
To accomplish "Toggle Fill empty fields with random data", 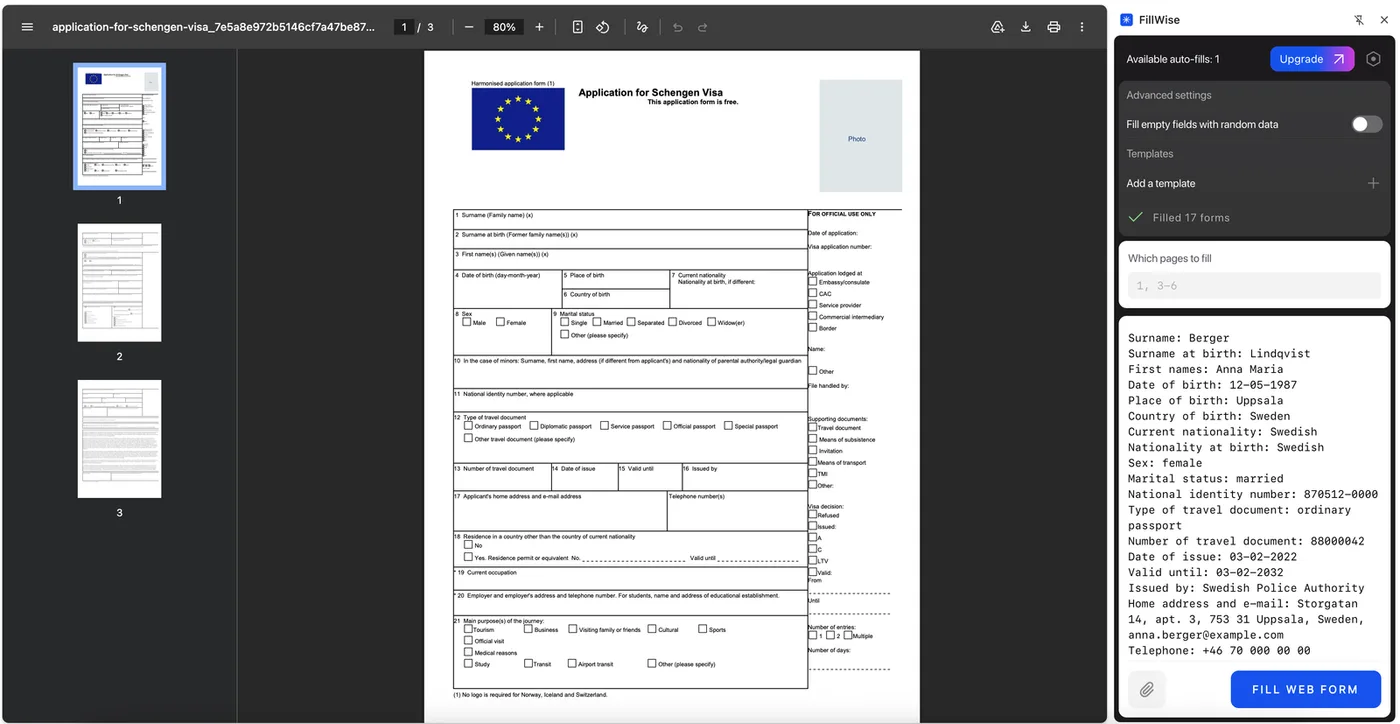I will pos(1366,124).
